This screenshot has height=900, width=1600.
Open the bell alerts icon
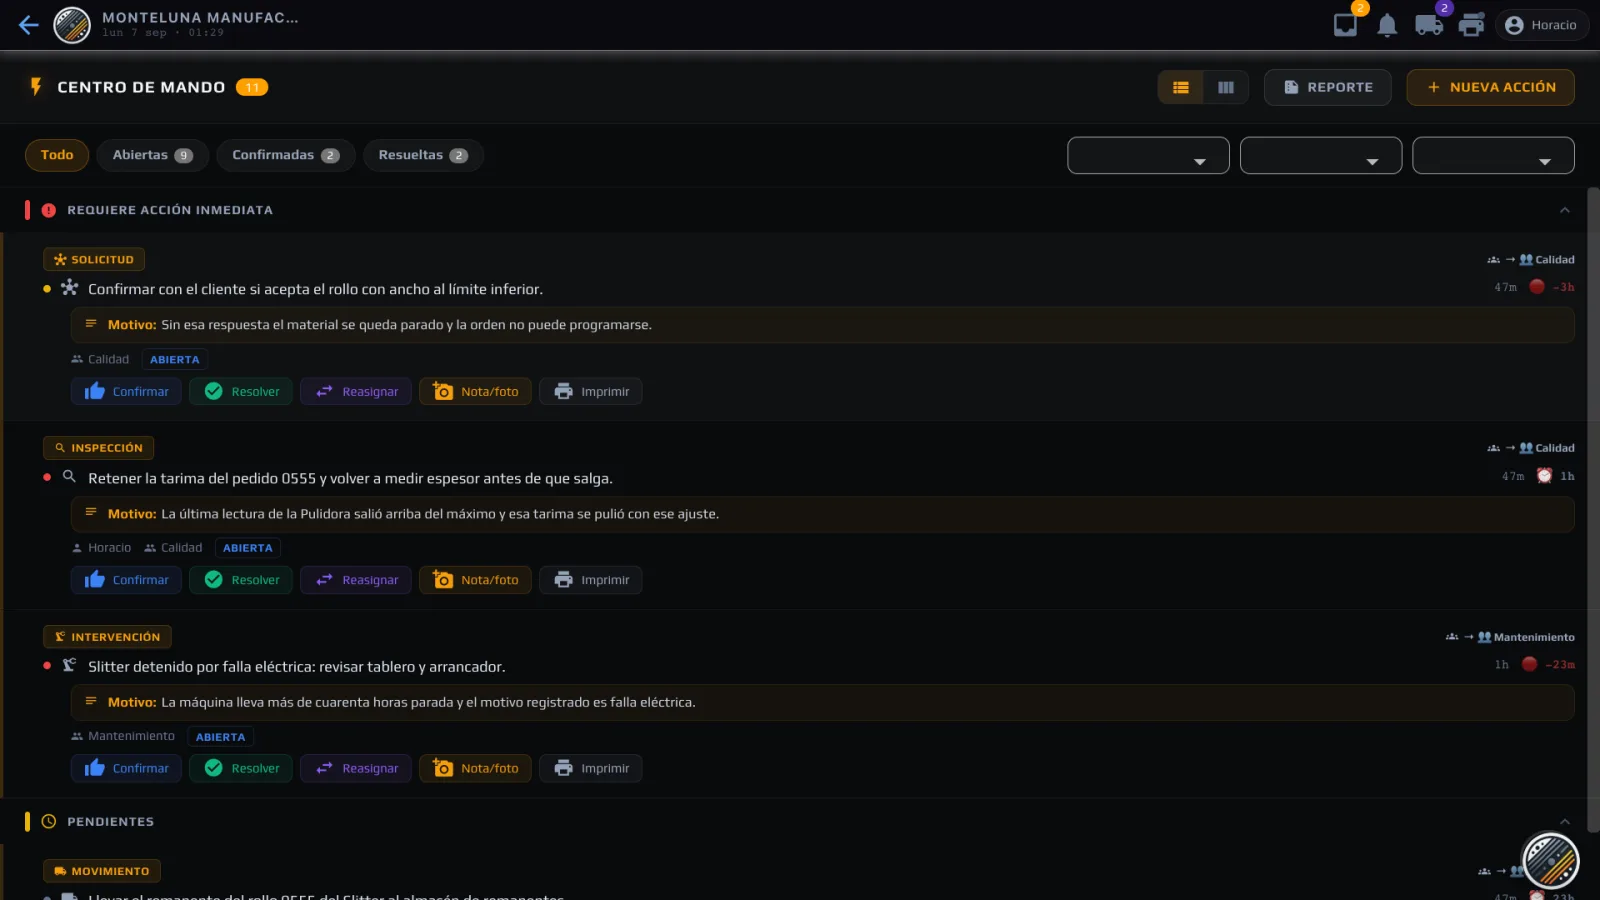(x=1387, y=25)
